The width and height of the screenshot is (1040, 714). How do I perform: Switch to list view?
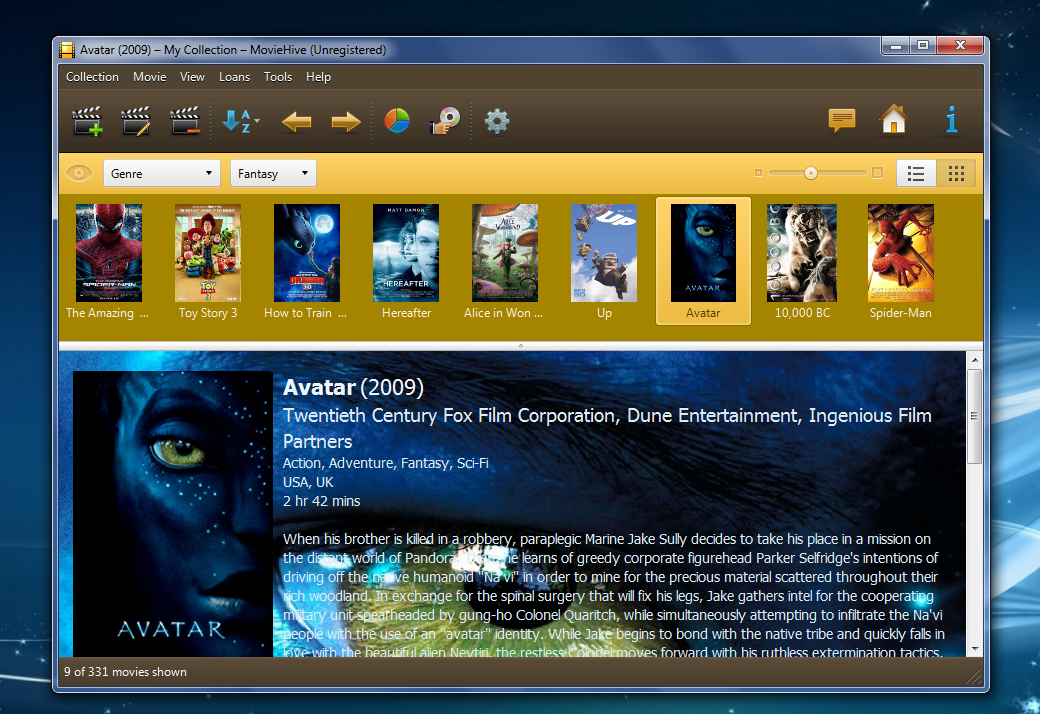coord(916,174)
